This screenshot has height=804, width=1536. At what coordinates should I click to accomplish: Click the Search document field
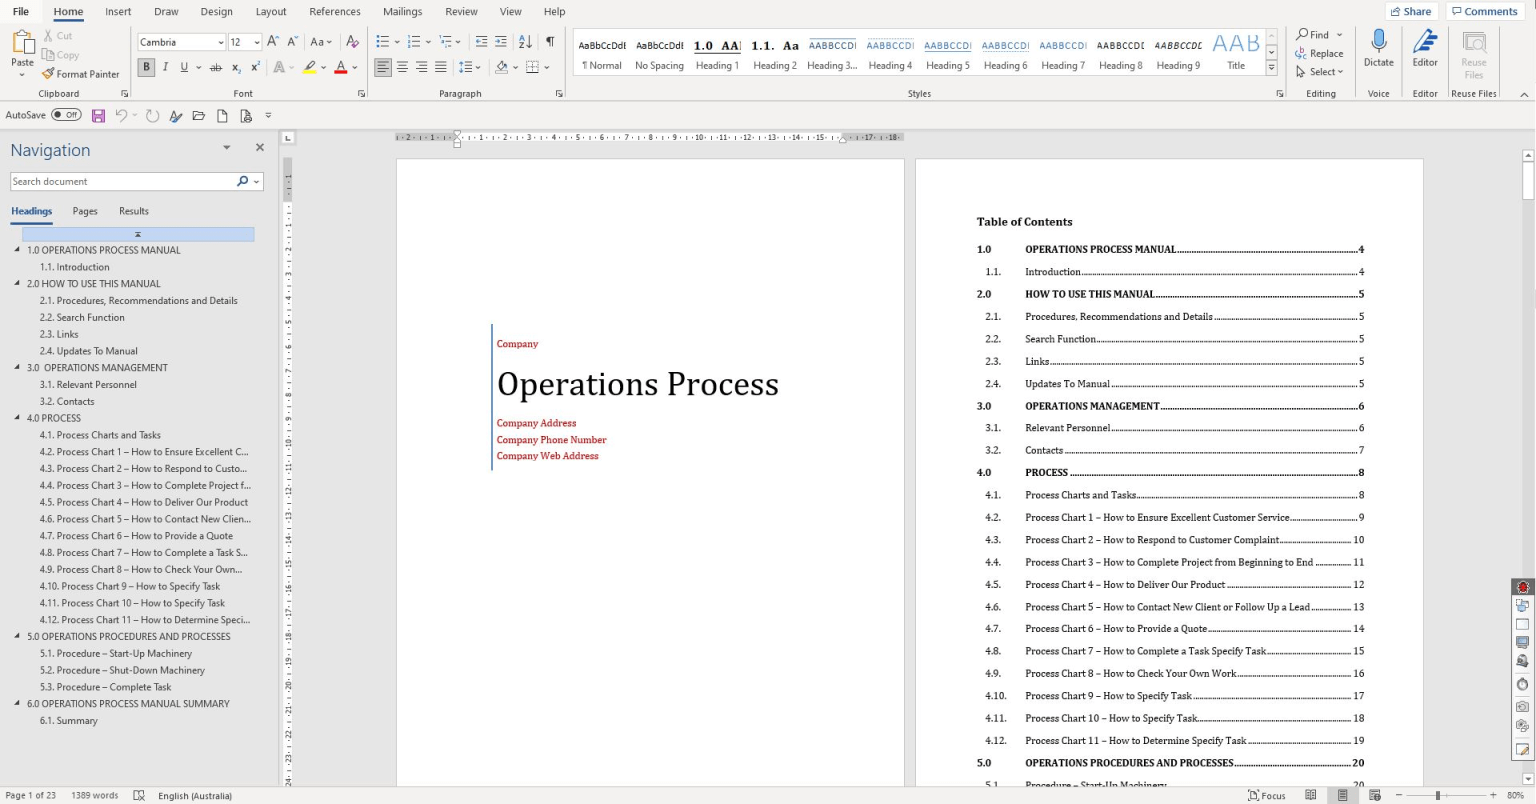[122, 182]
